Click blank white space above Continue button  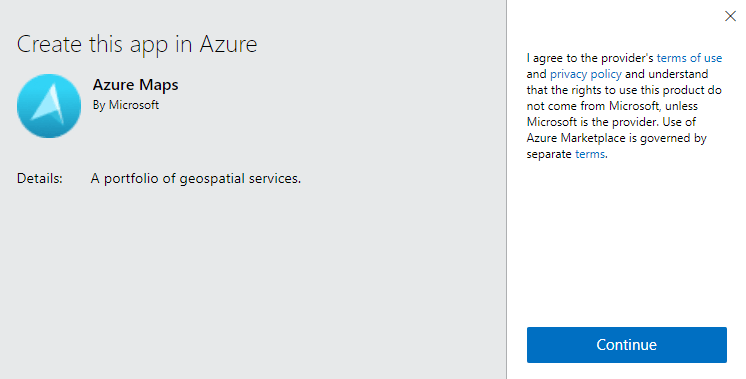627,243
